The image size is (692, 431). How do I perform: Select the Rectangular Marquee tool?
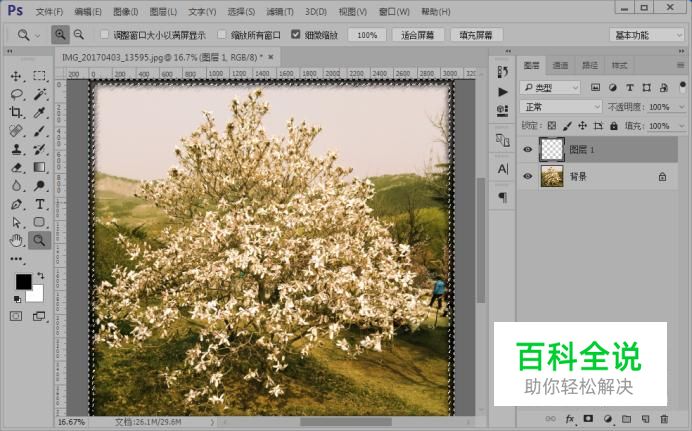(x=39, y=76)
